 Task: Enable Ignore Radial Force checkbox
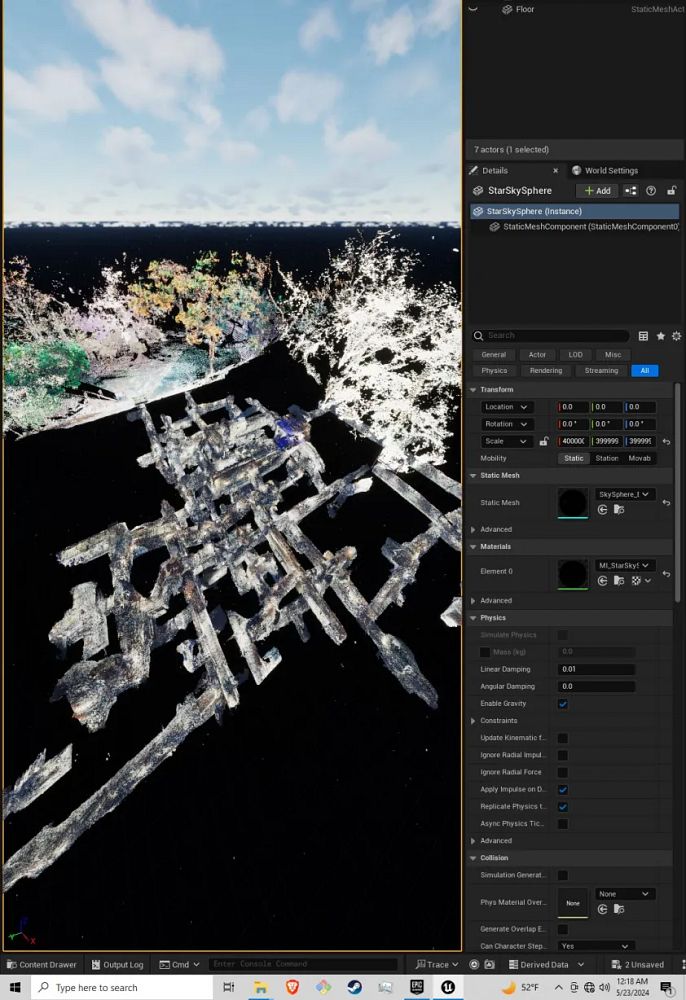click(563, 772)
